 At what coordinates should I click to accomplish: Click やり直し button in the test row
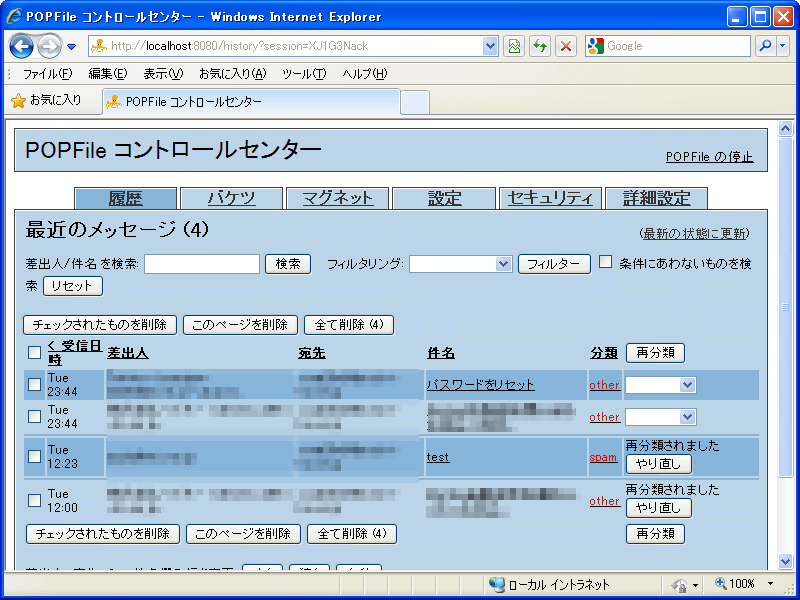tap(659, 464)
